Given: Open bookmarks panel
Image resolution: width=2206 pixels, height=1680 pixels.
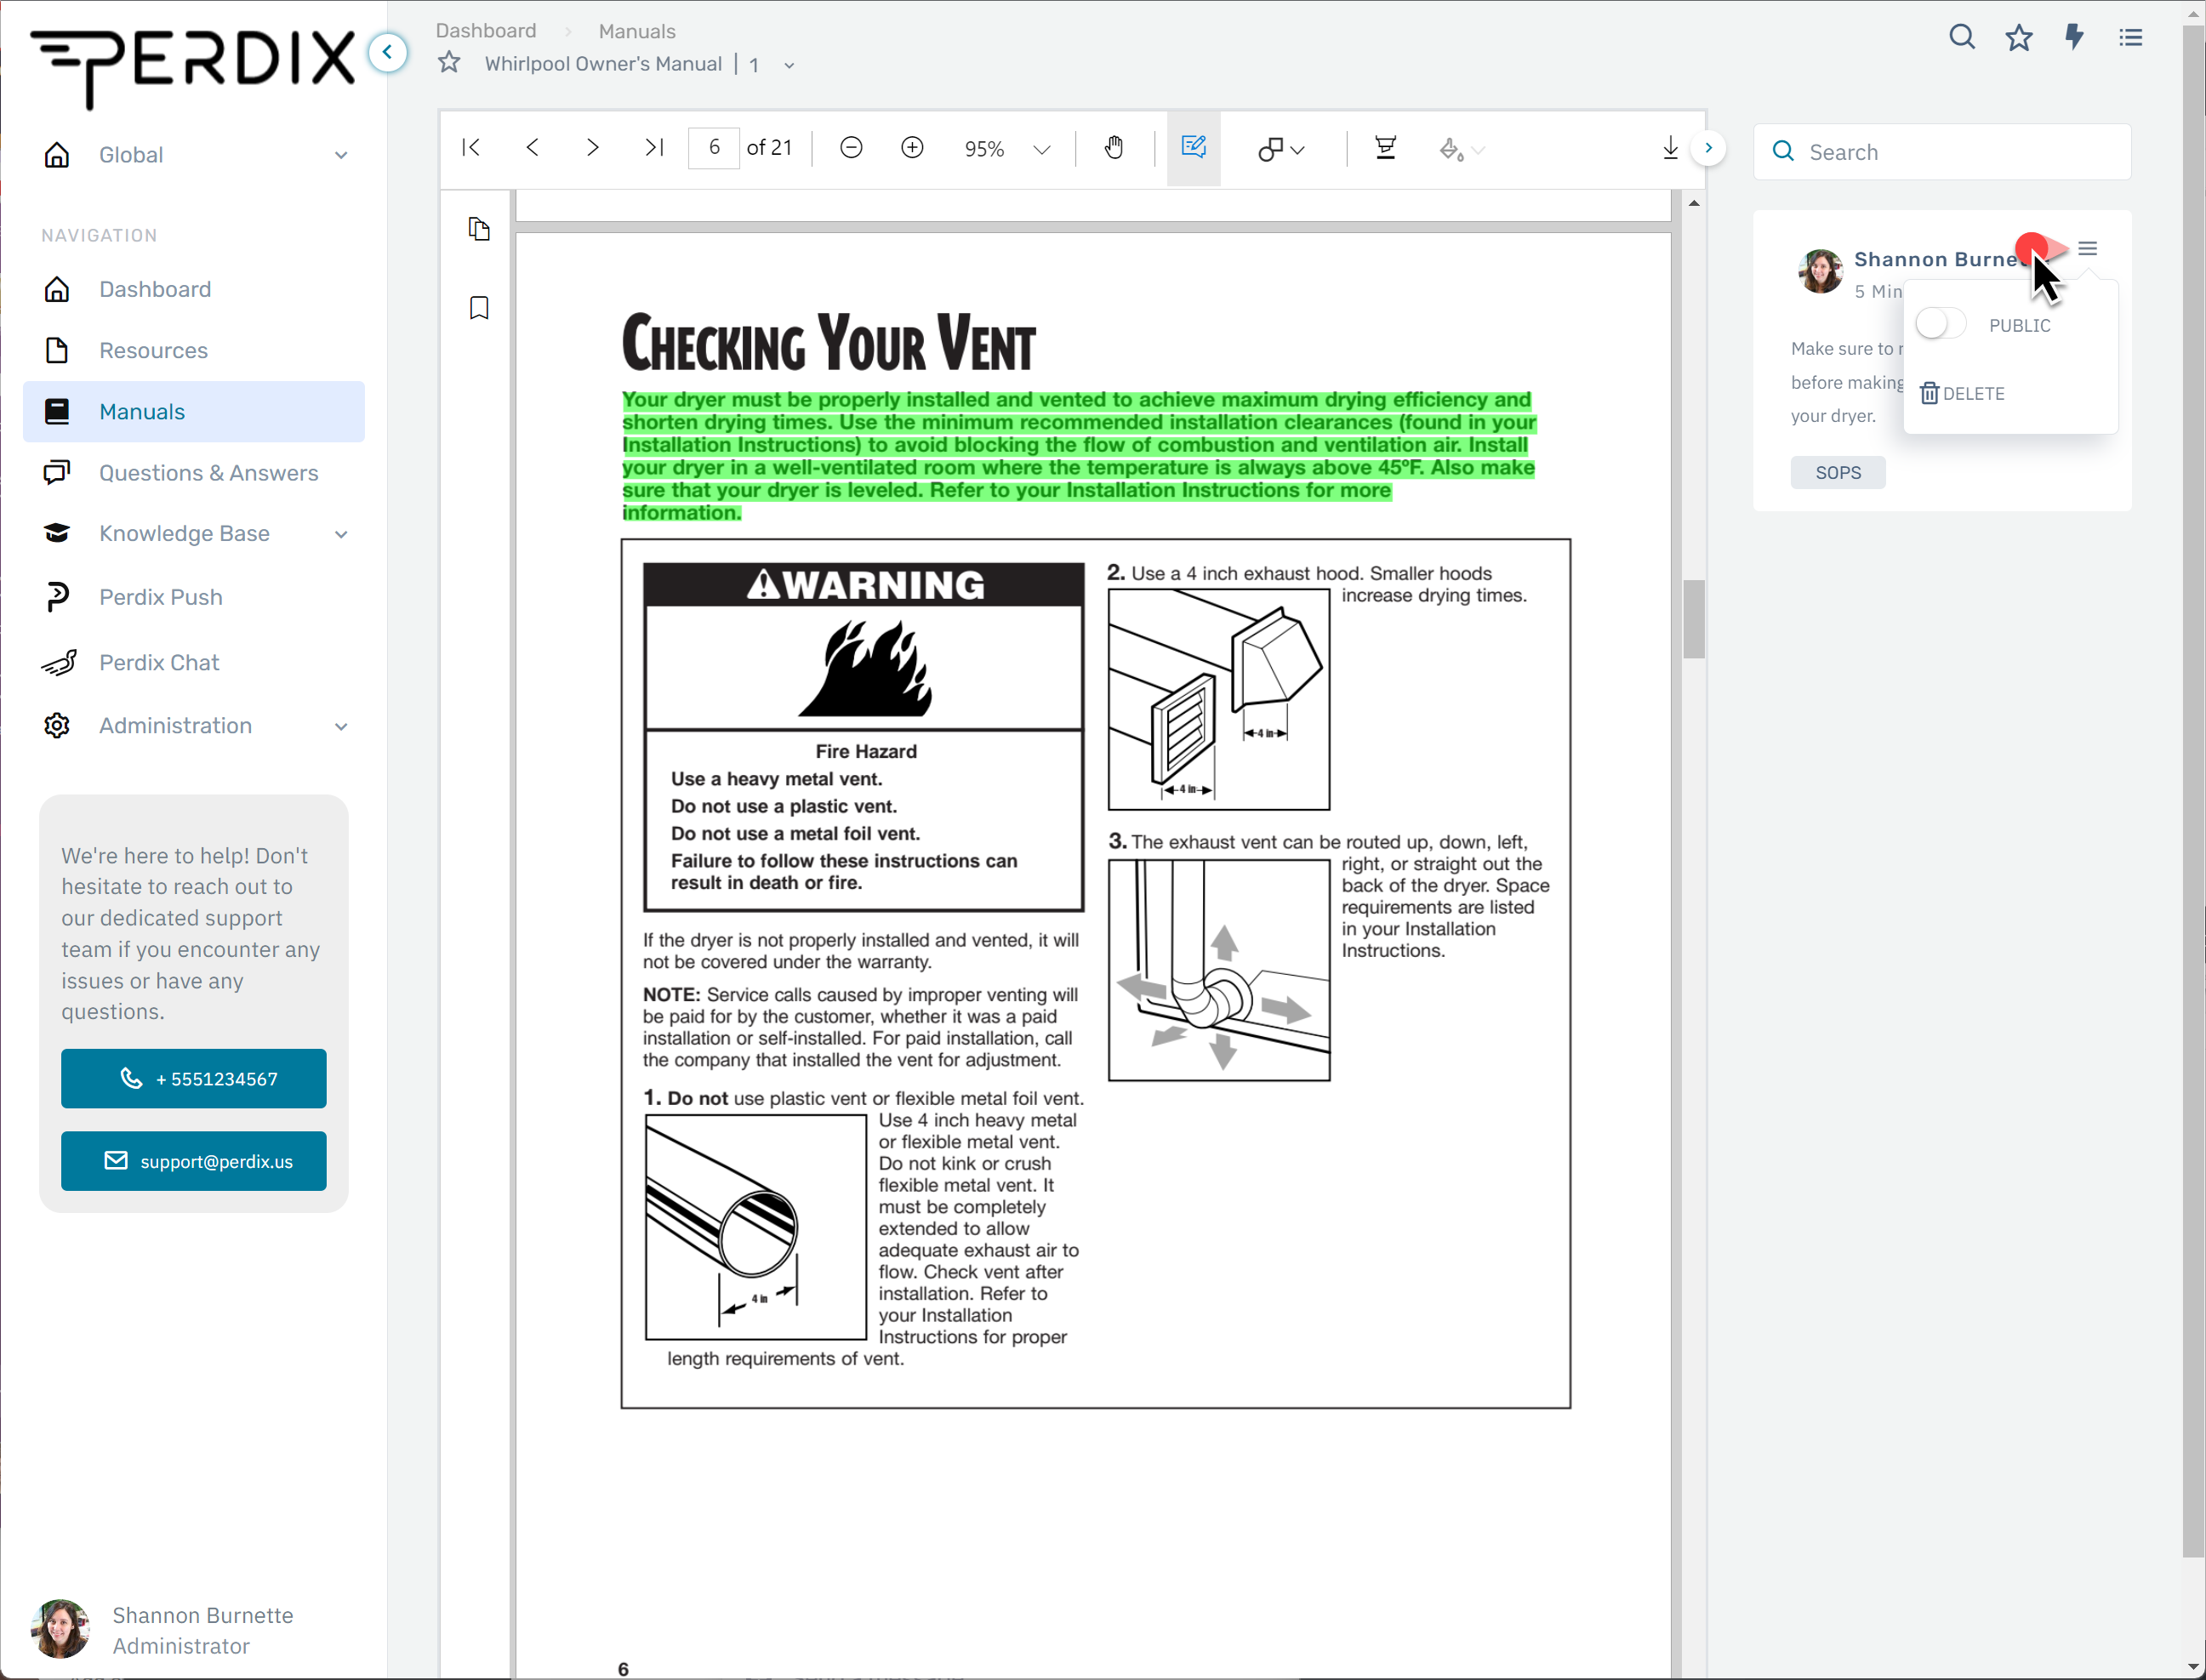Looking at the screenshot, I should 479,308.
